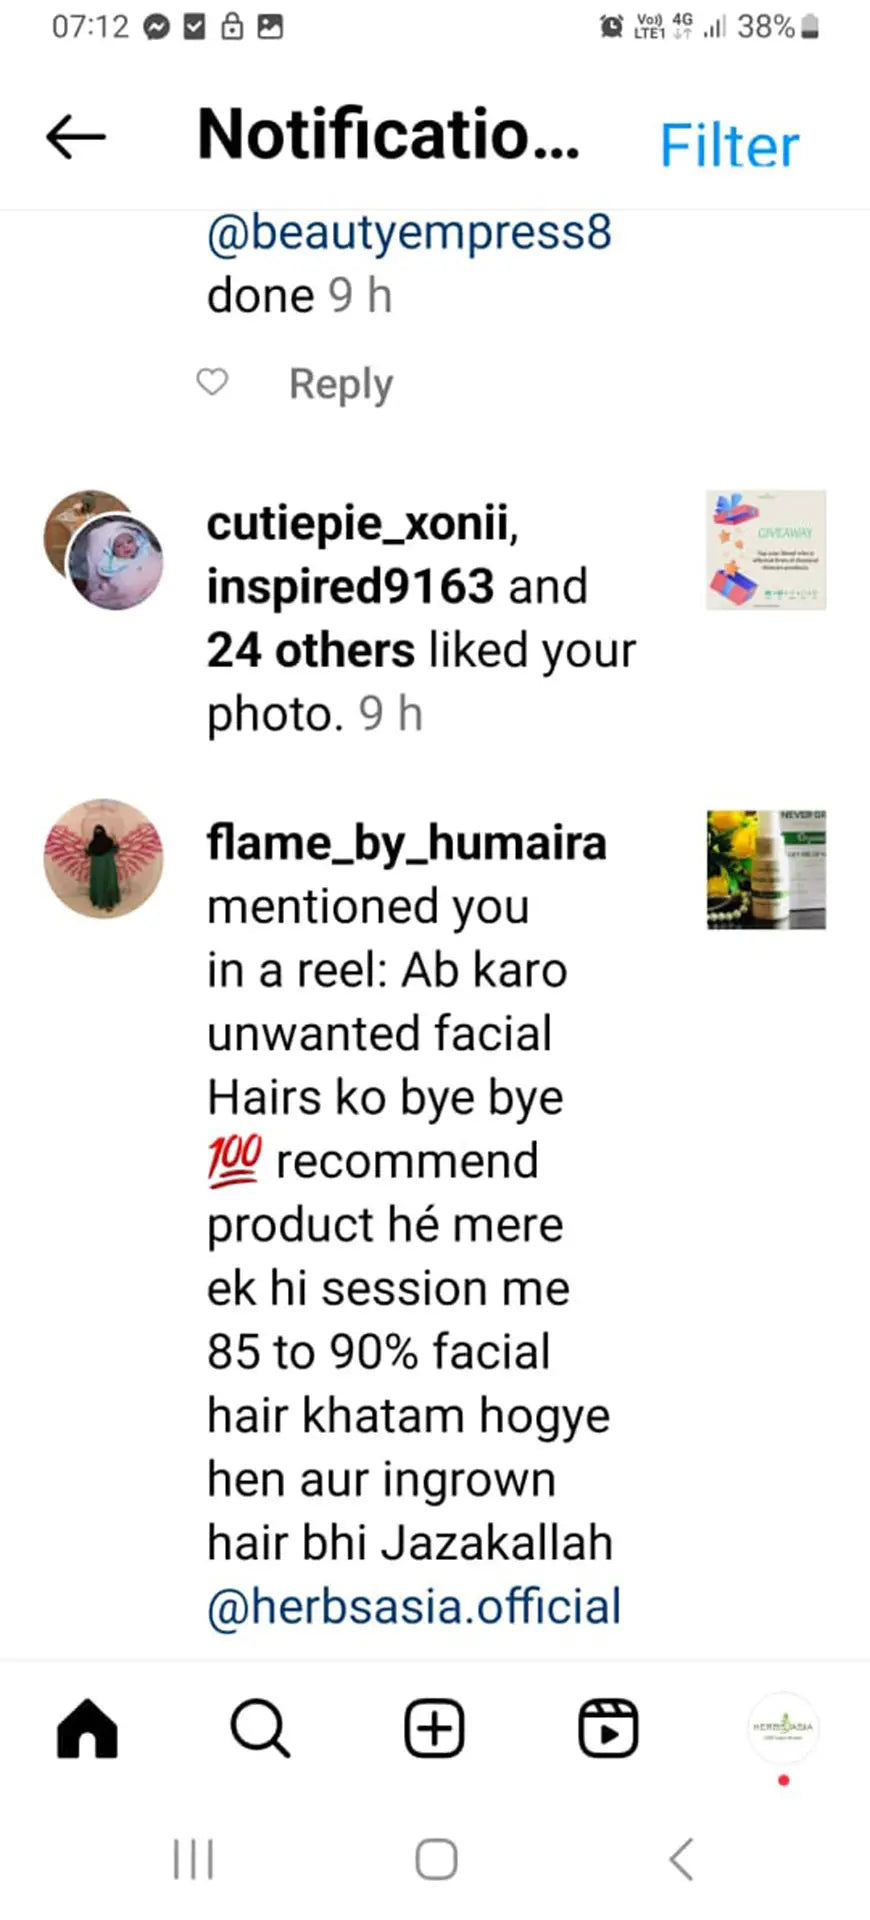Tap the create new post icon
This screenshot has width=870, height=1920.
[434, 1728]
